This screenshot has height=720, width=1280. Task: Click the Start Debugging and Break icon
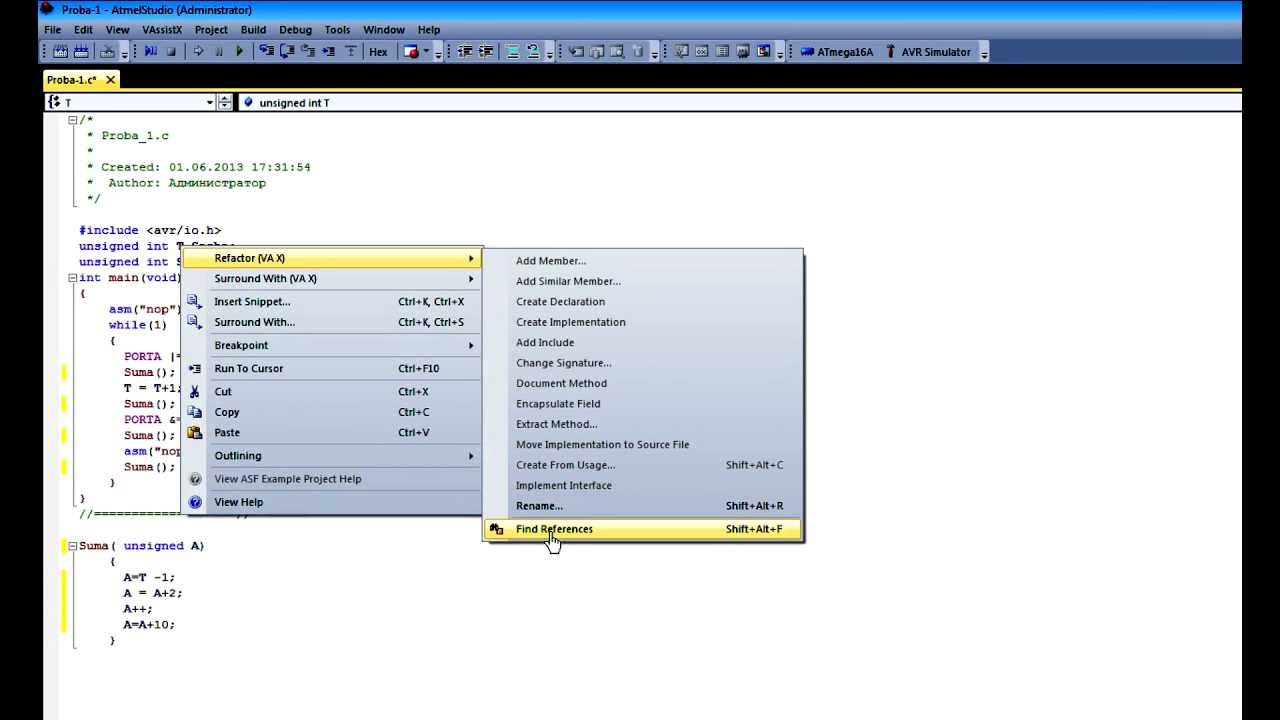point(151,51)
